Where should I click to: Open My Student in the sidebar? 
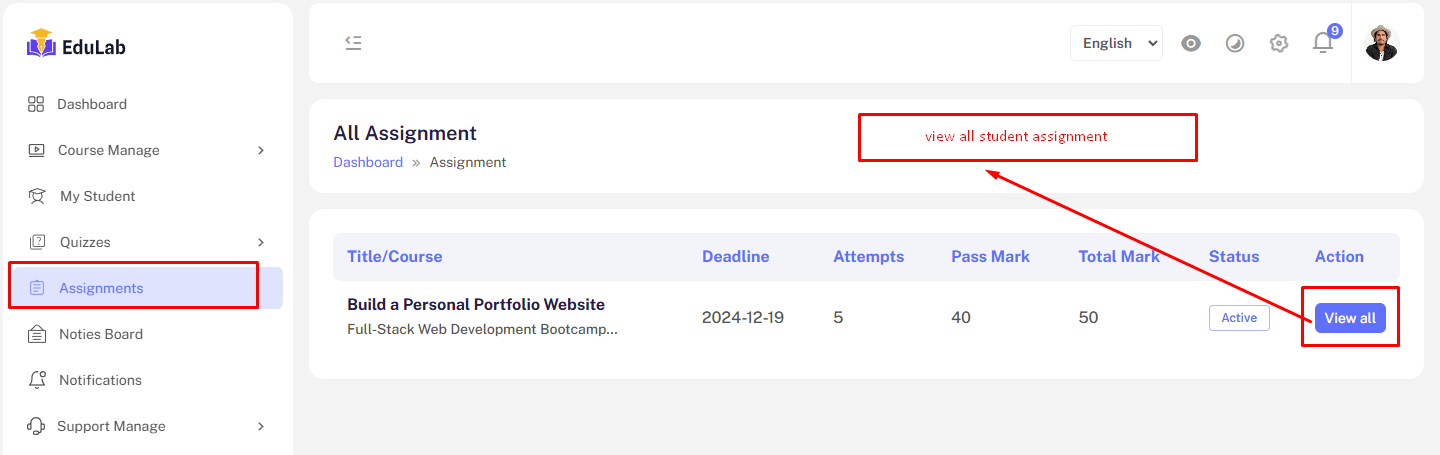97,196
